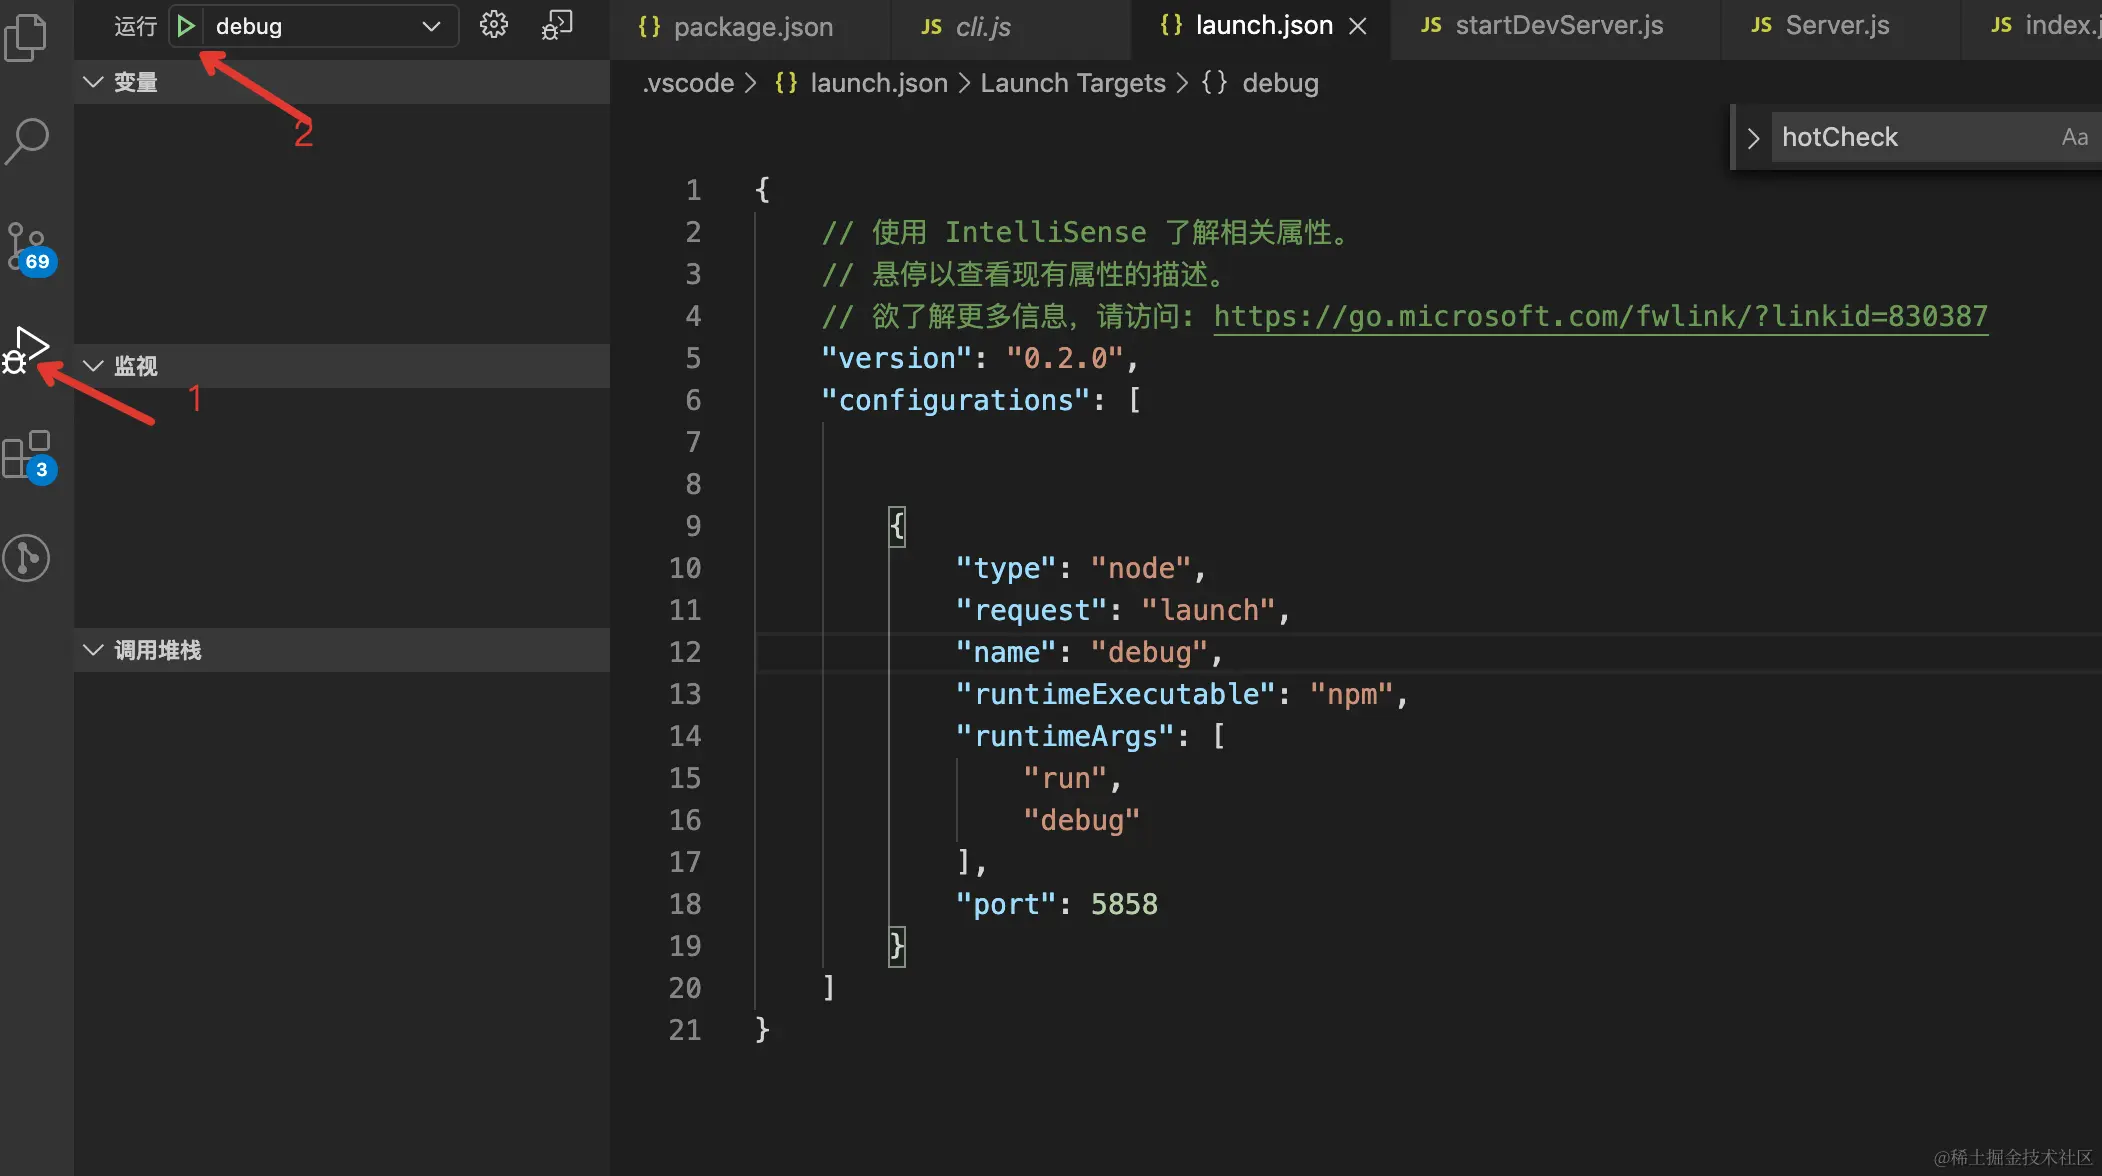Open launch.json via gear icon
This screenshot has width=2102, height=1176.
493,25
